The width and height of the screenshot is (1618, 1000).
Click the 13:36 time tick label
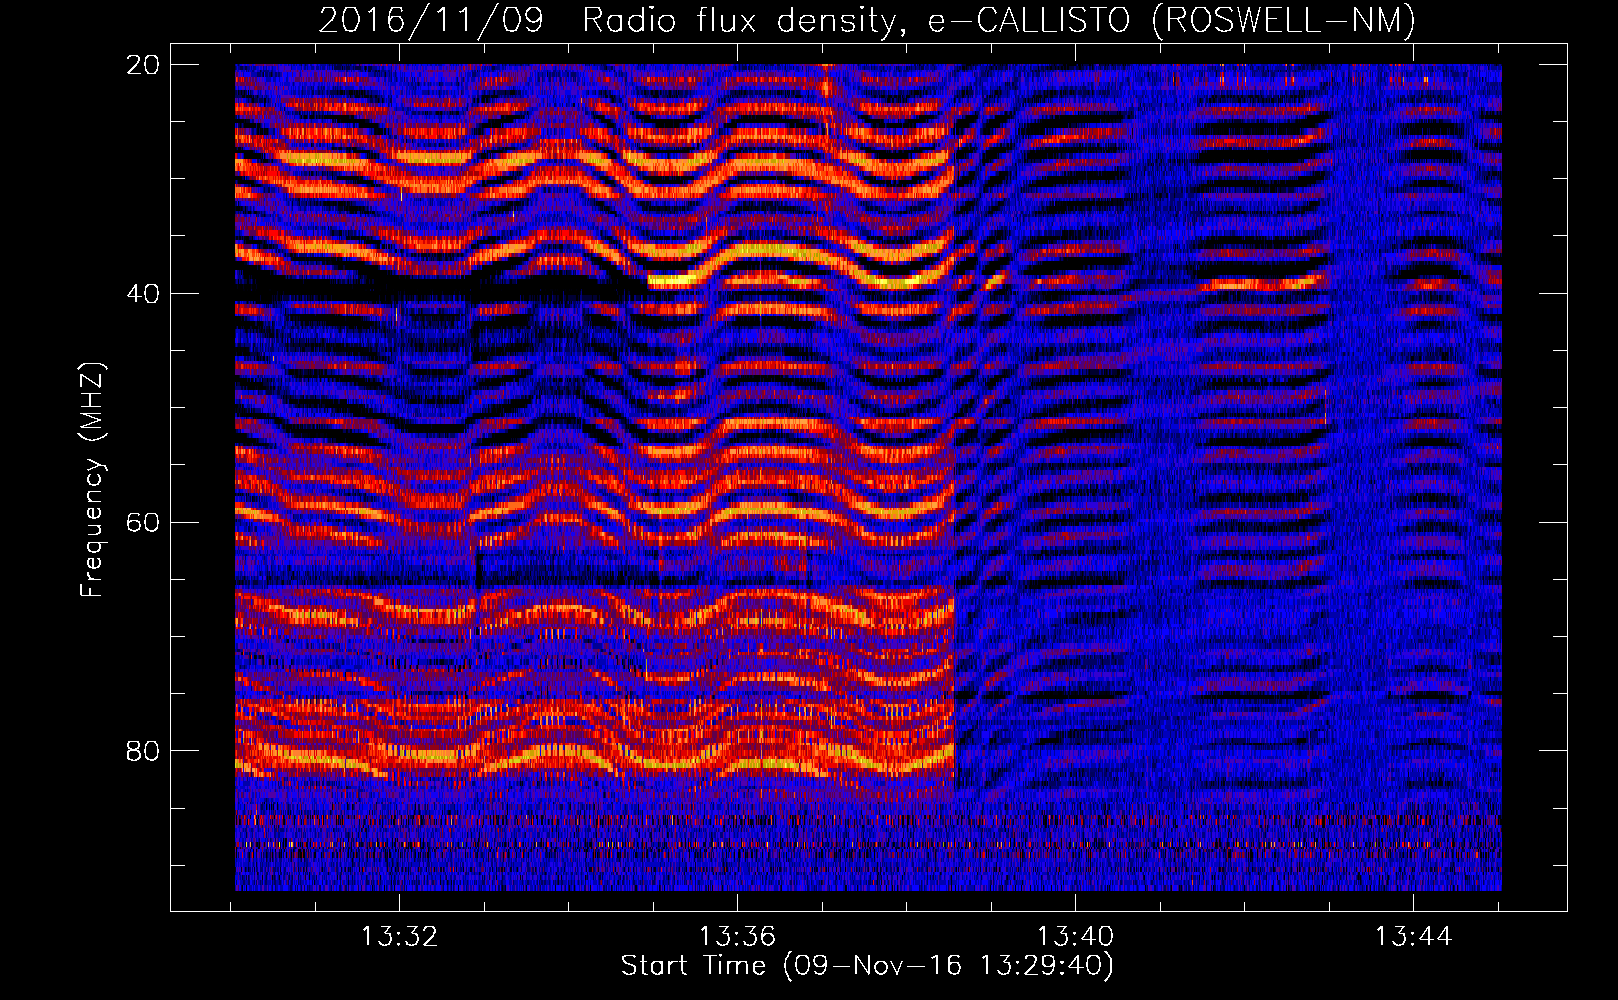(737, 937)
